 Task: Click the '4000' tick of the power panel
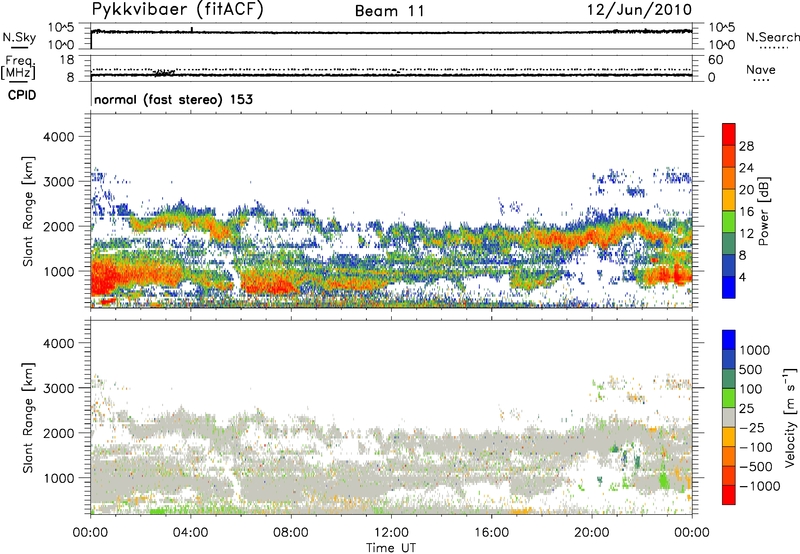pyautogui.click(x=59, y=137)
